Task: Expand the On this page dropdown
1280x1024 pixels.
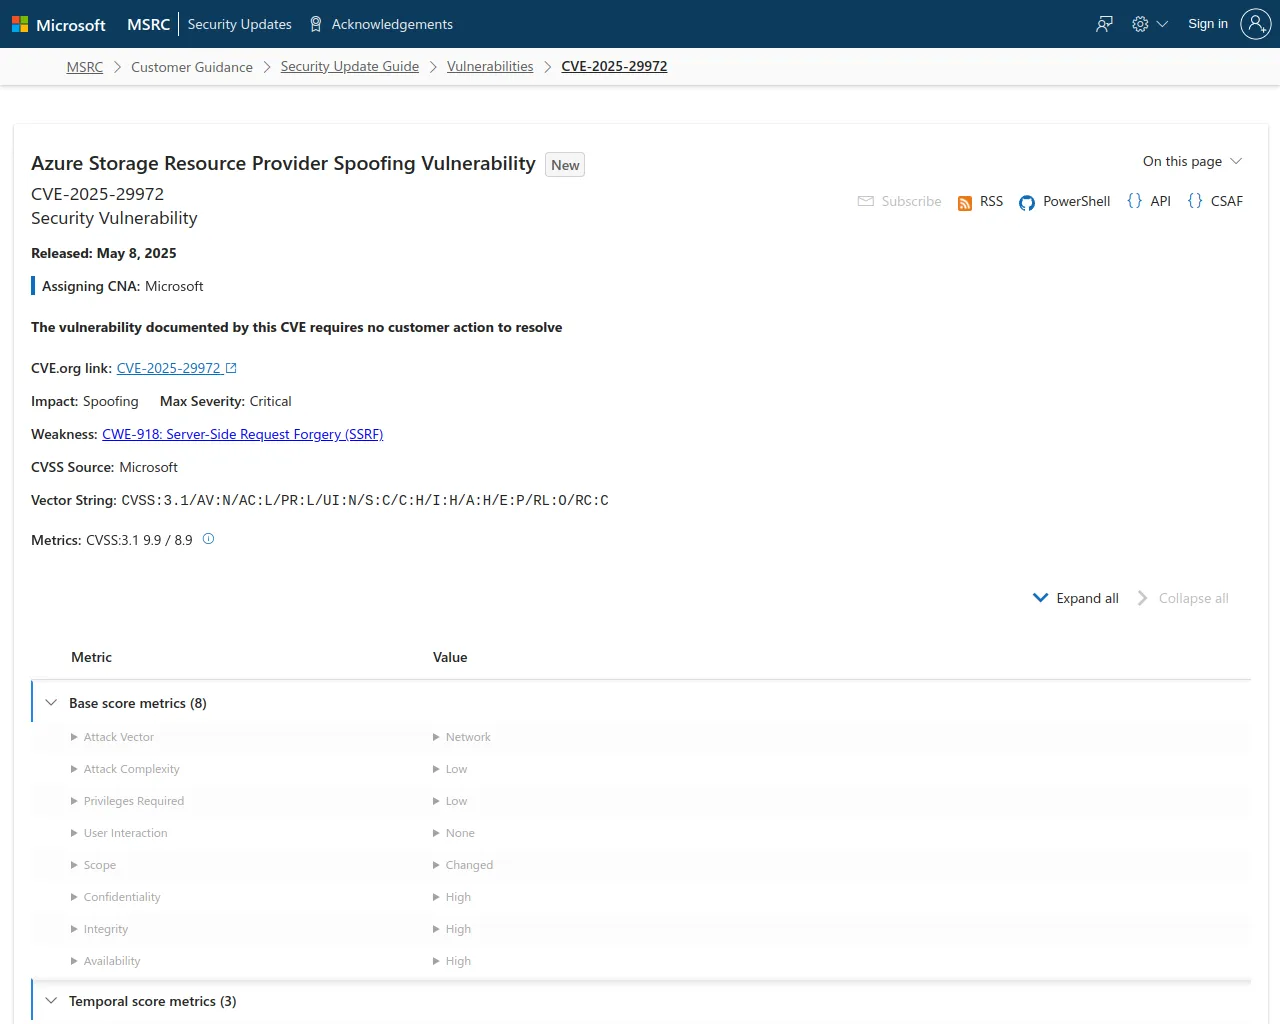Action: pyautogui.click(x=1192, y=161)
